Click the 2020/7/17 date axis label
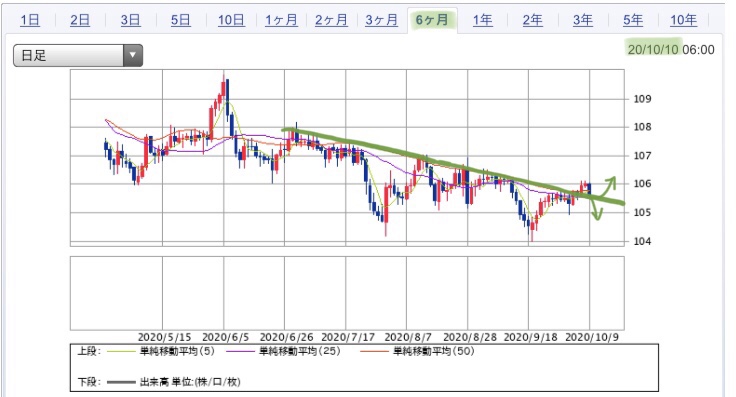This screenshot has width=736, height=397. pyautogui.click(x=348, y=337)
